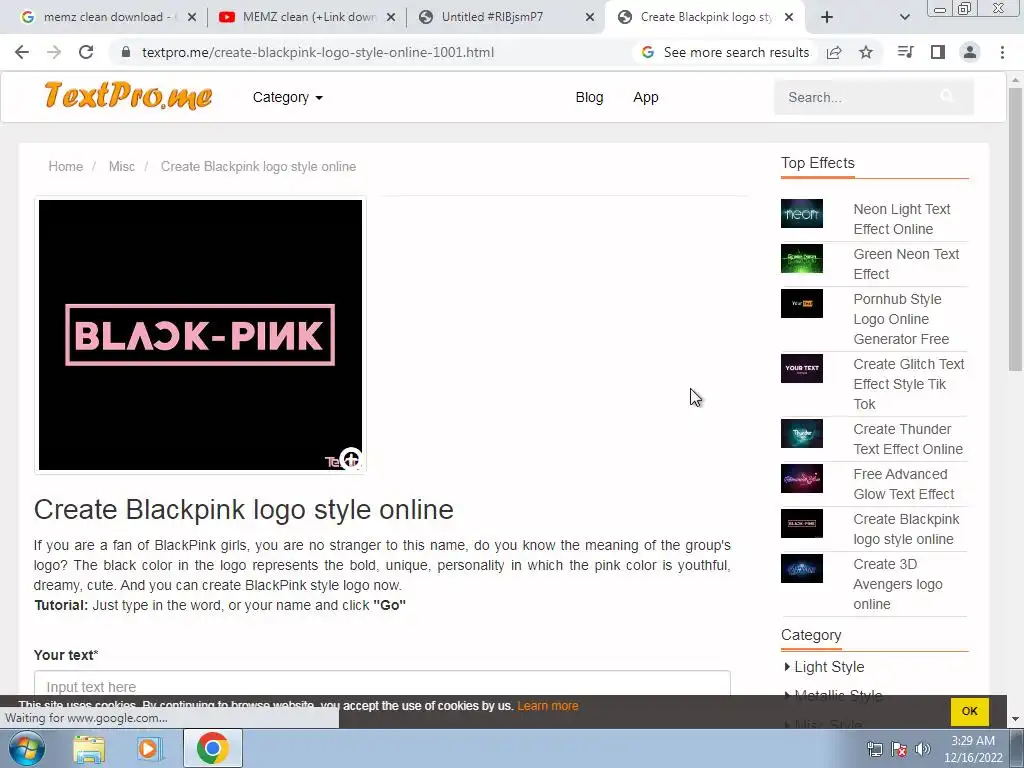Image resolution: width=1024 pixels, height=768 pixels.
Task: Open a new tab with the plus icon
Action: click(827, 17)
